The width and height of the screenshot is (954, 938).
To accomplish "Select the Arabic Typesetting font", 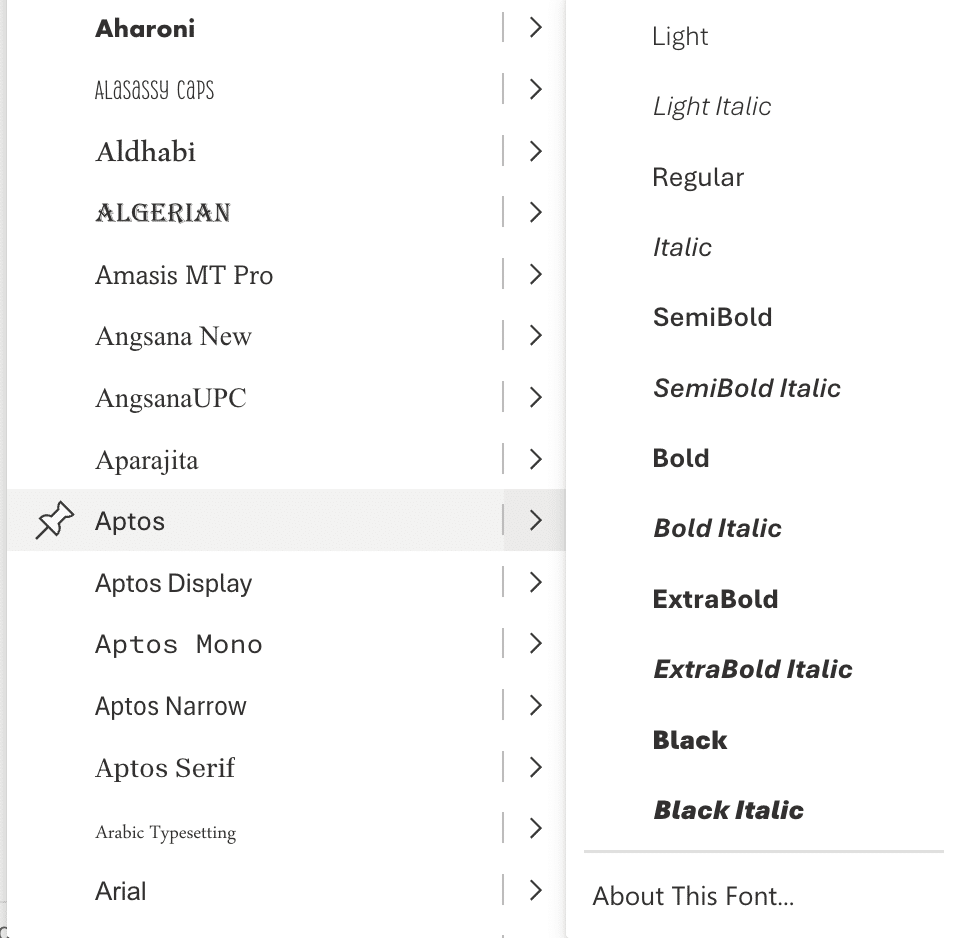I will click(166, 832).
